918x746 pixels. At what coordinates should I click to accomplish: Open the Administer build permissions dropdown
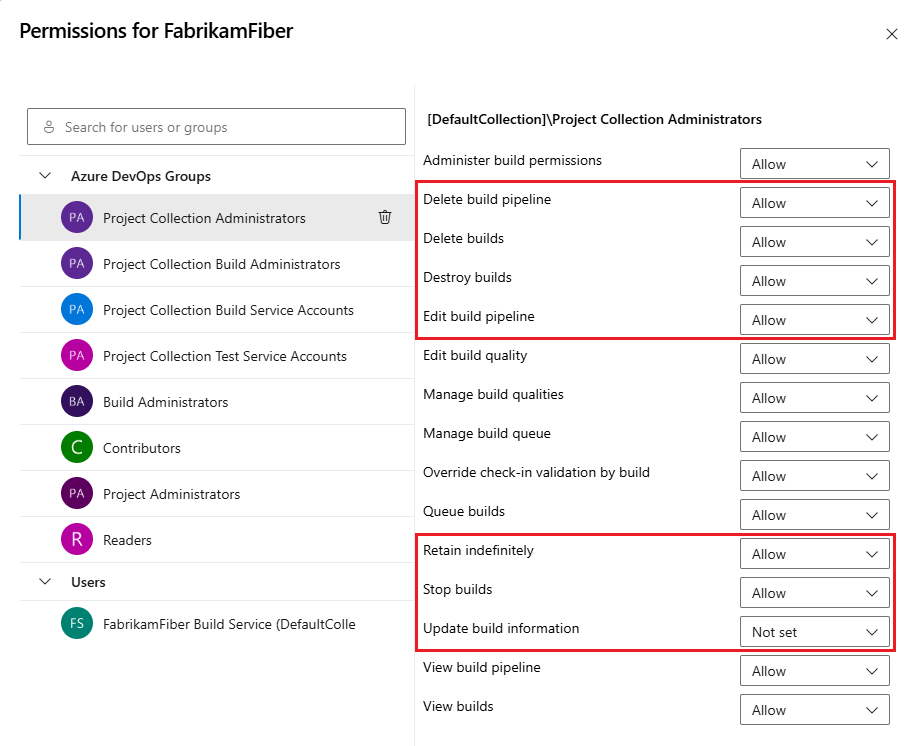click(x=814, y=163)
